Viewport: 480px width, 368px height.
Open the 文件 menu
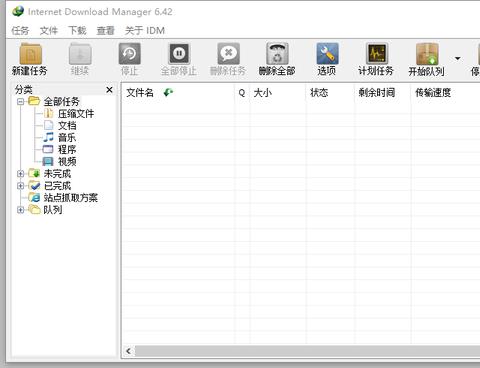[x=49, y=31]
